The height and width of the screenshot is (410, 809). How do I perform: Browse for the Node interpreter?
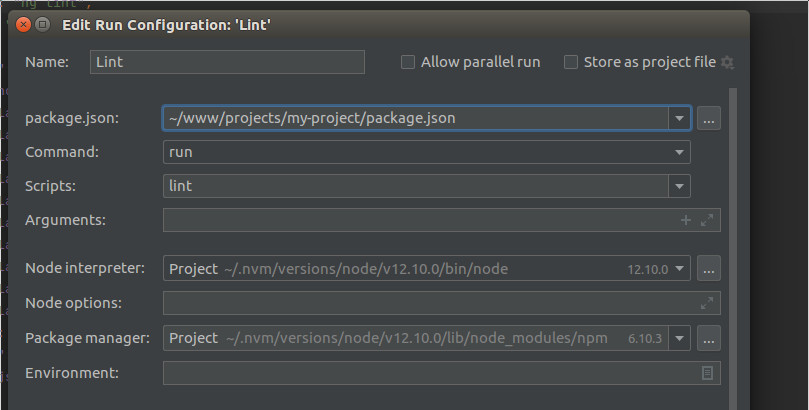coord(709,269)
